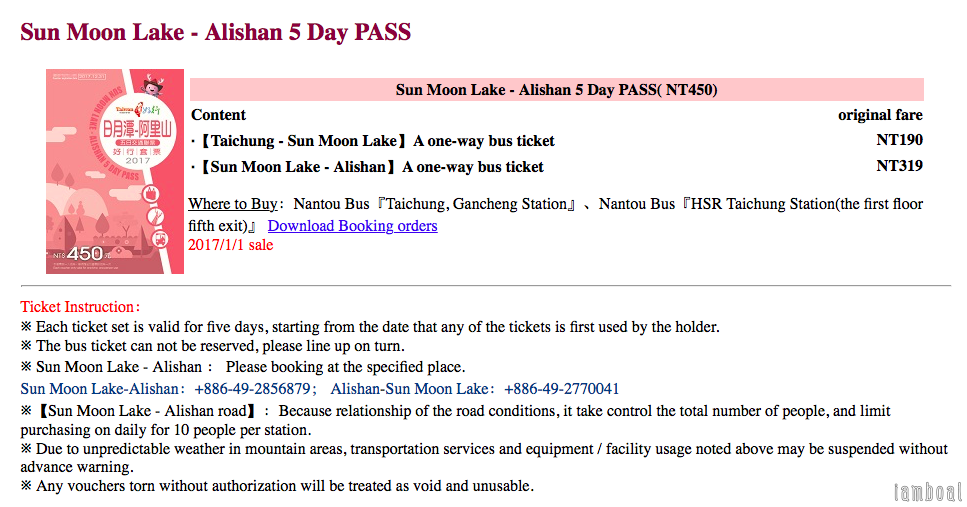Click the Where to Buy underlined label
Screen dimensions: 967x507
(x=232, y=204)
